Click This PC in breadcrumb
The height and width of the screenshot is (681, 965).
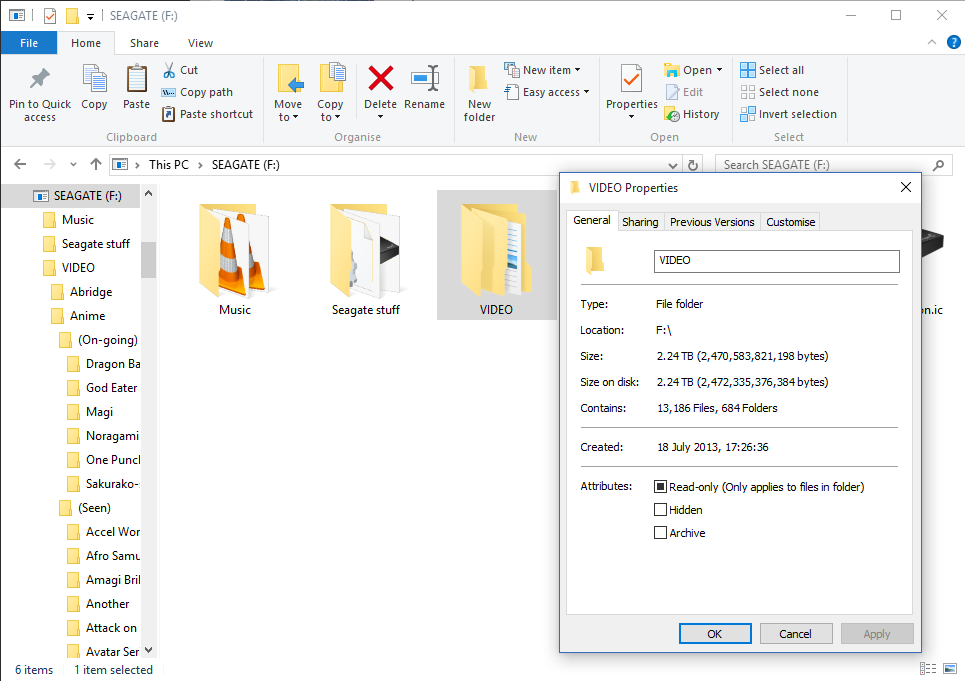tap(169, 165)
